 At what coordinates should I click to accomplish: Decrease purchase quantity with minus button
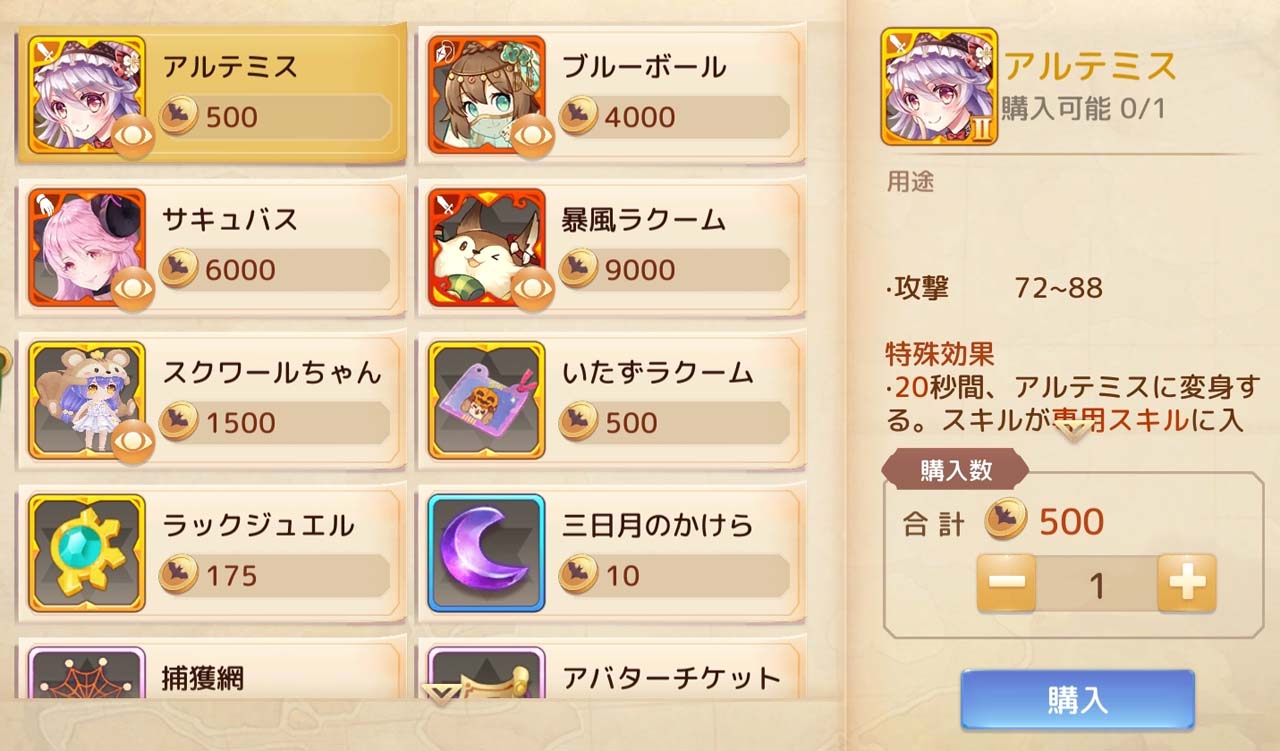tap(1006, 583)
